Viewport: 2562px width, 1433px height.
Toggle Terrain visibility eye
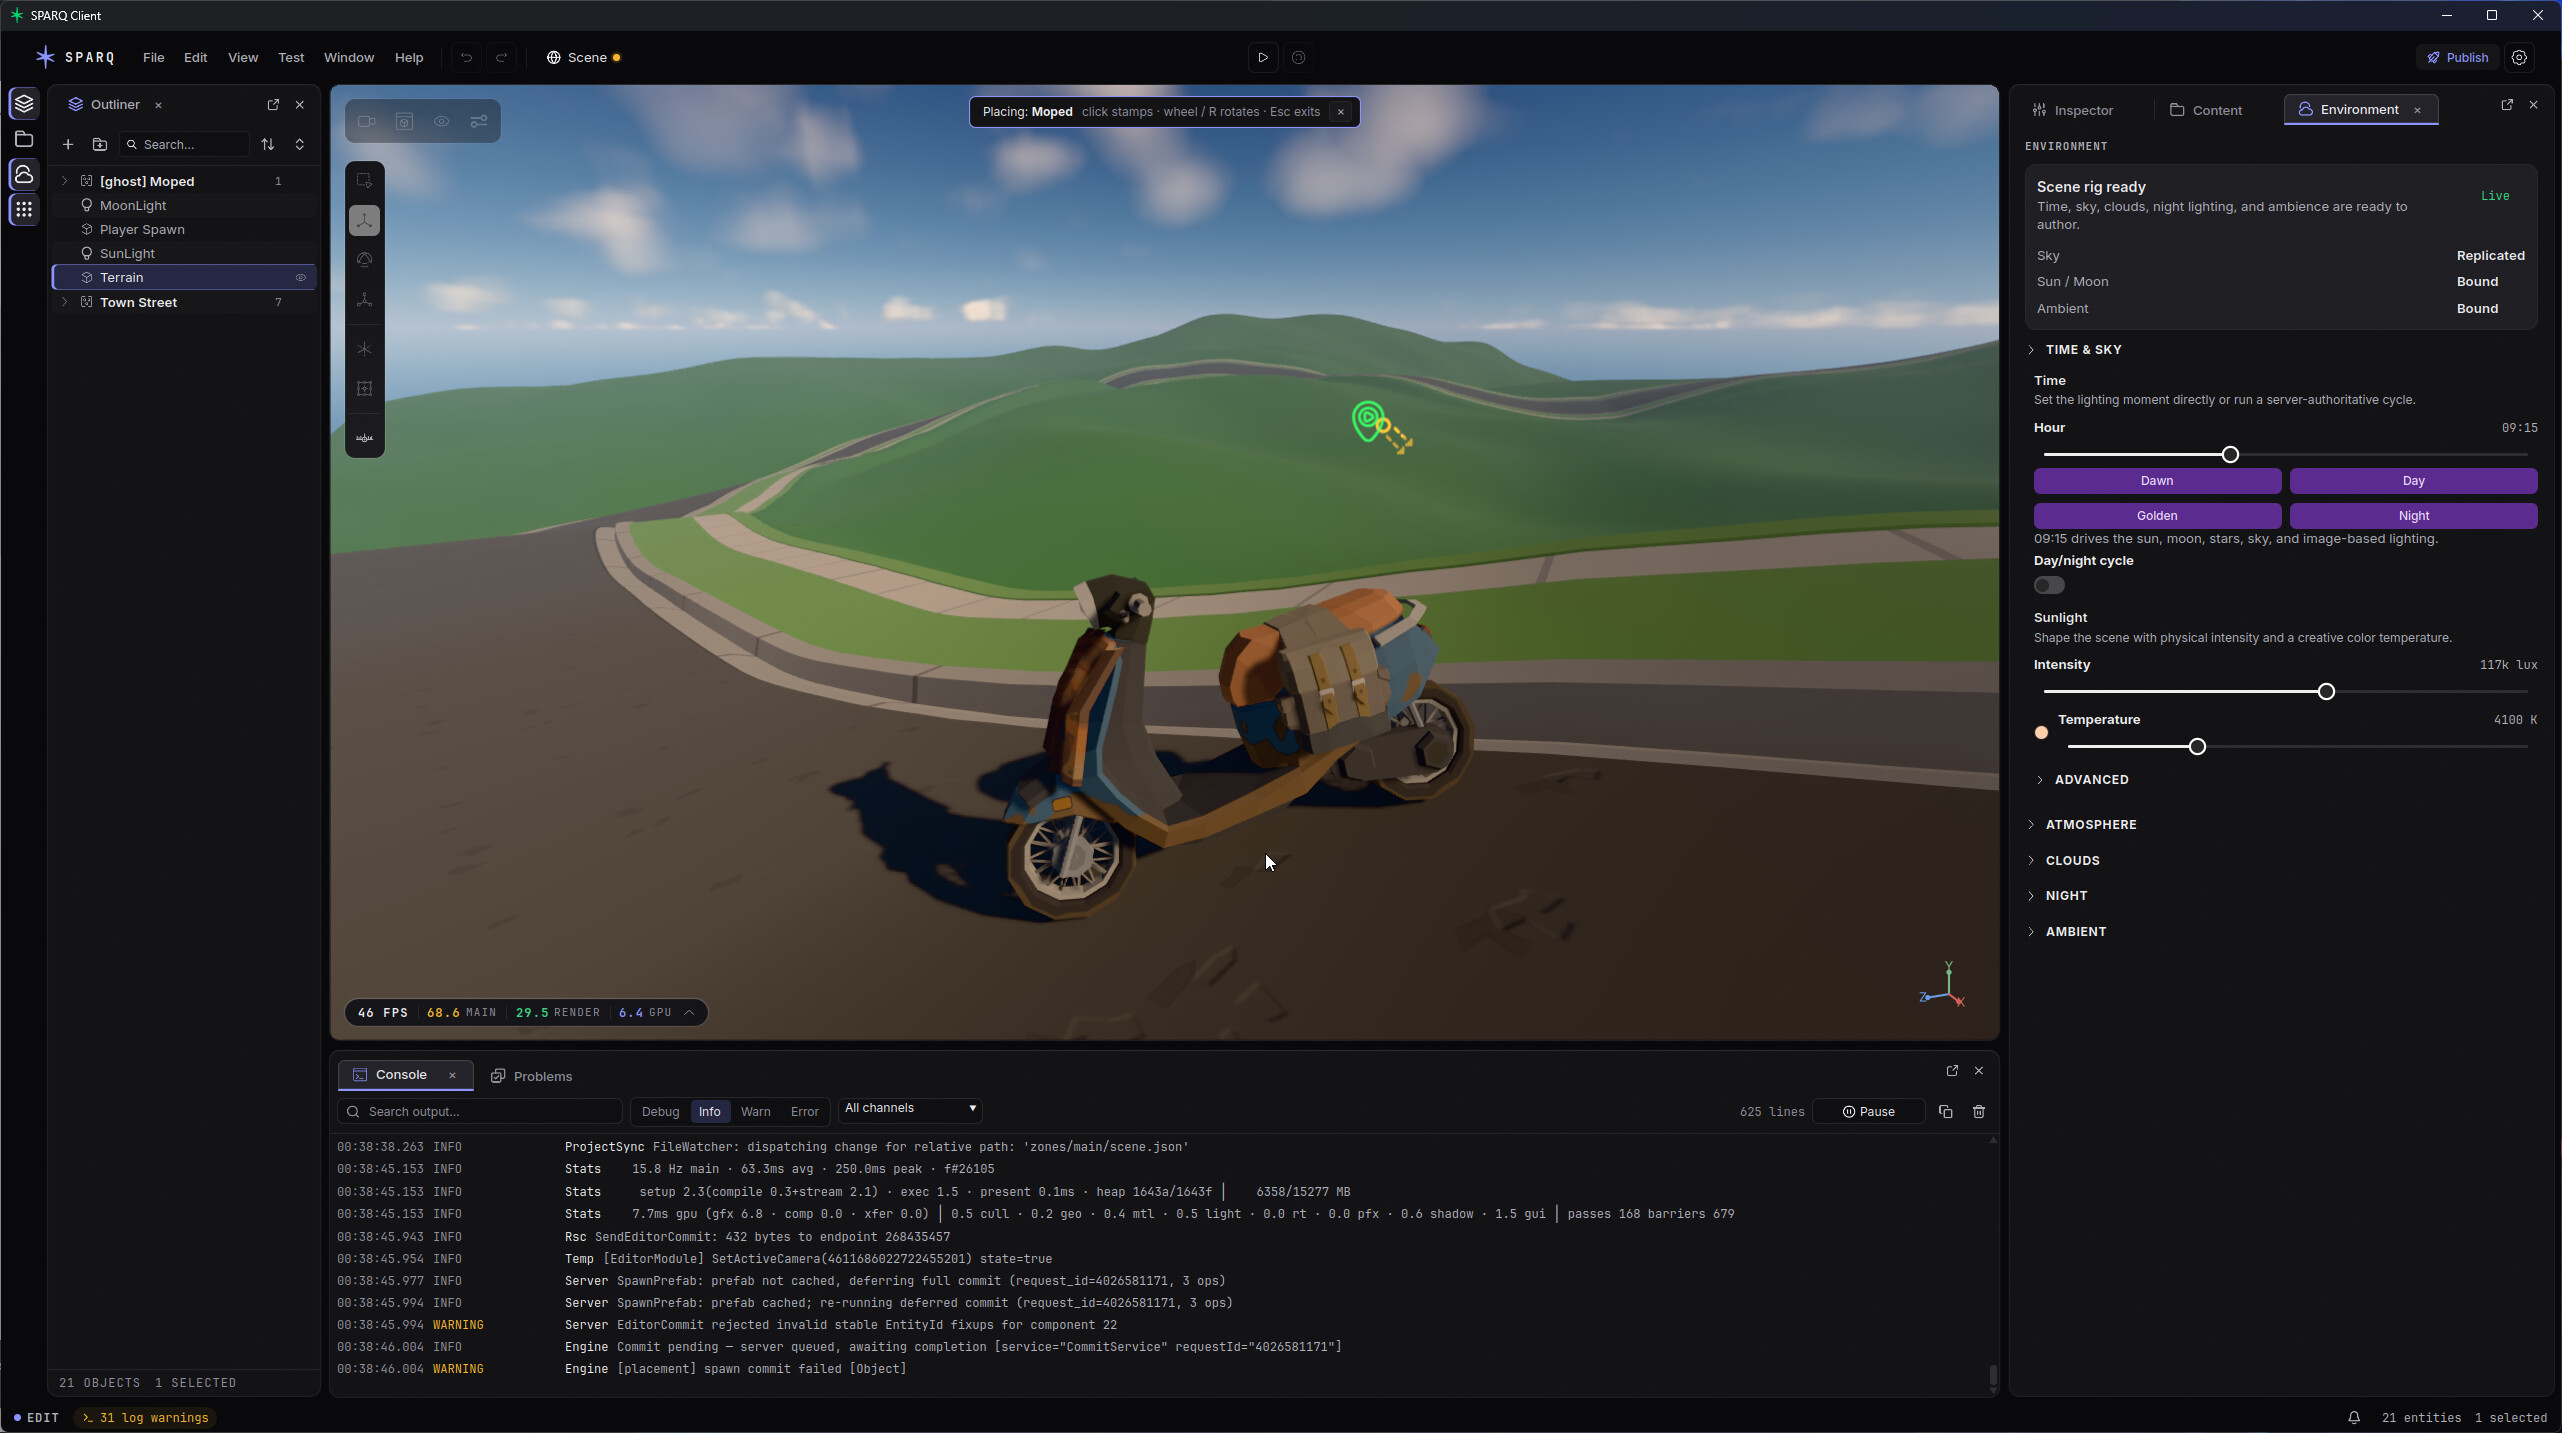click(x=300, y=278)
